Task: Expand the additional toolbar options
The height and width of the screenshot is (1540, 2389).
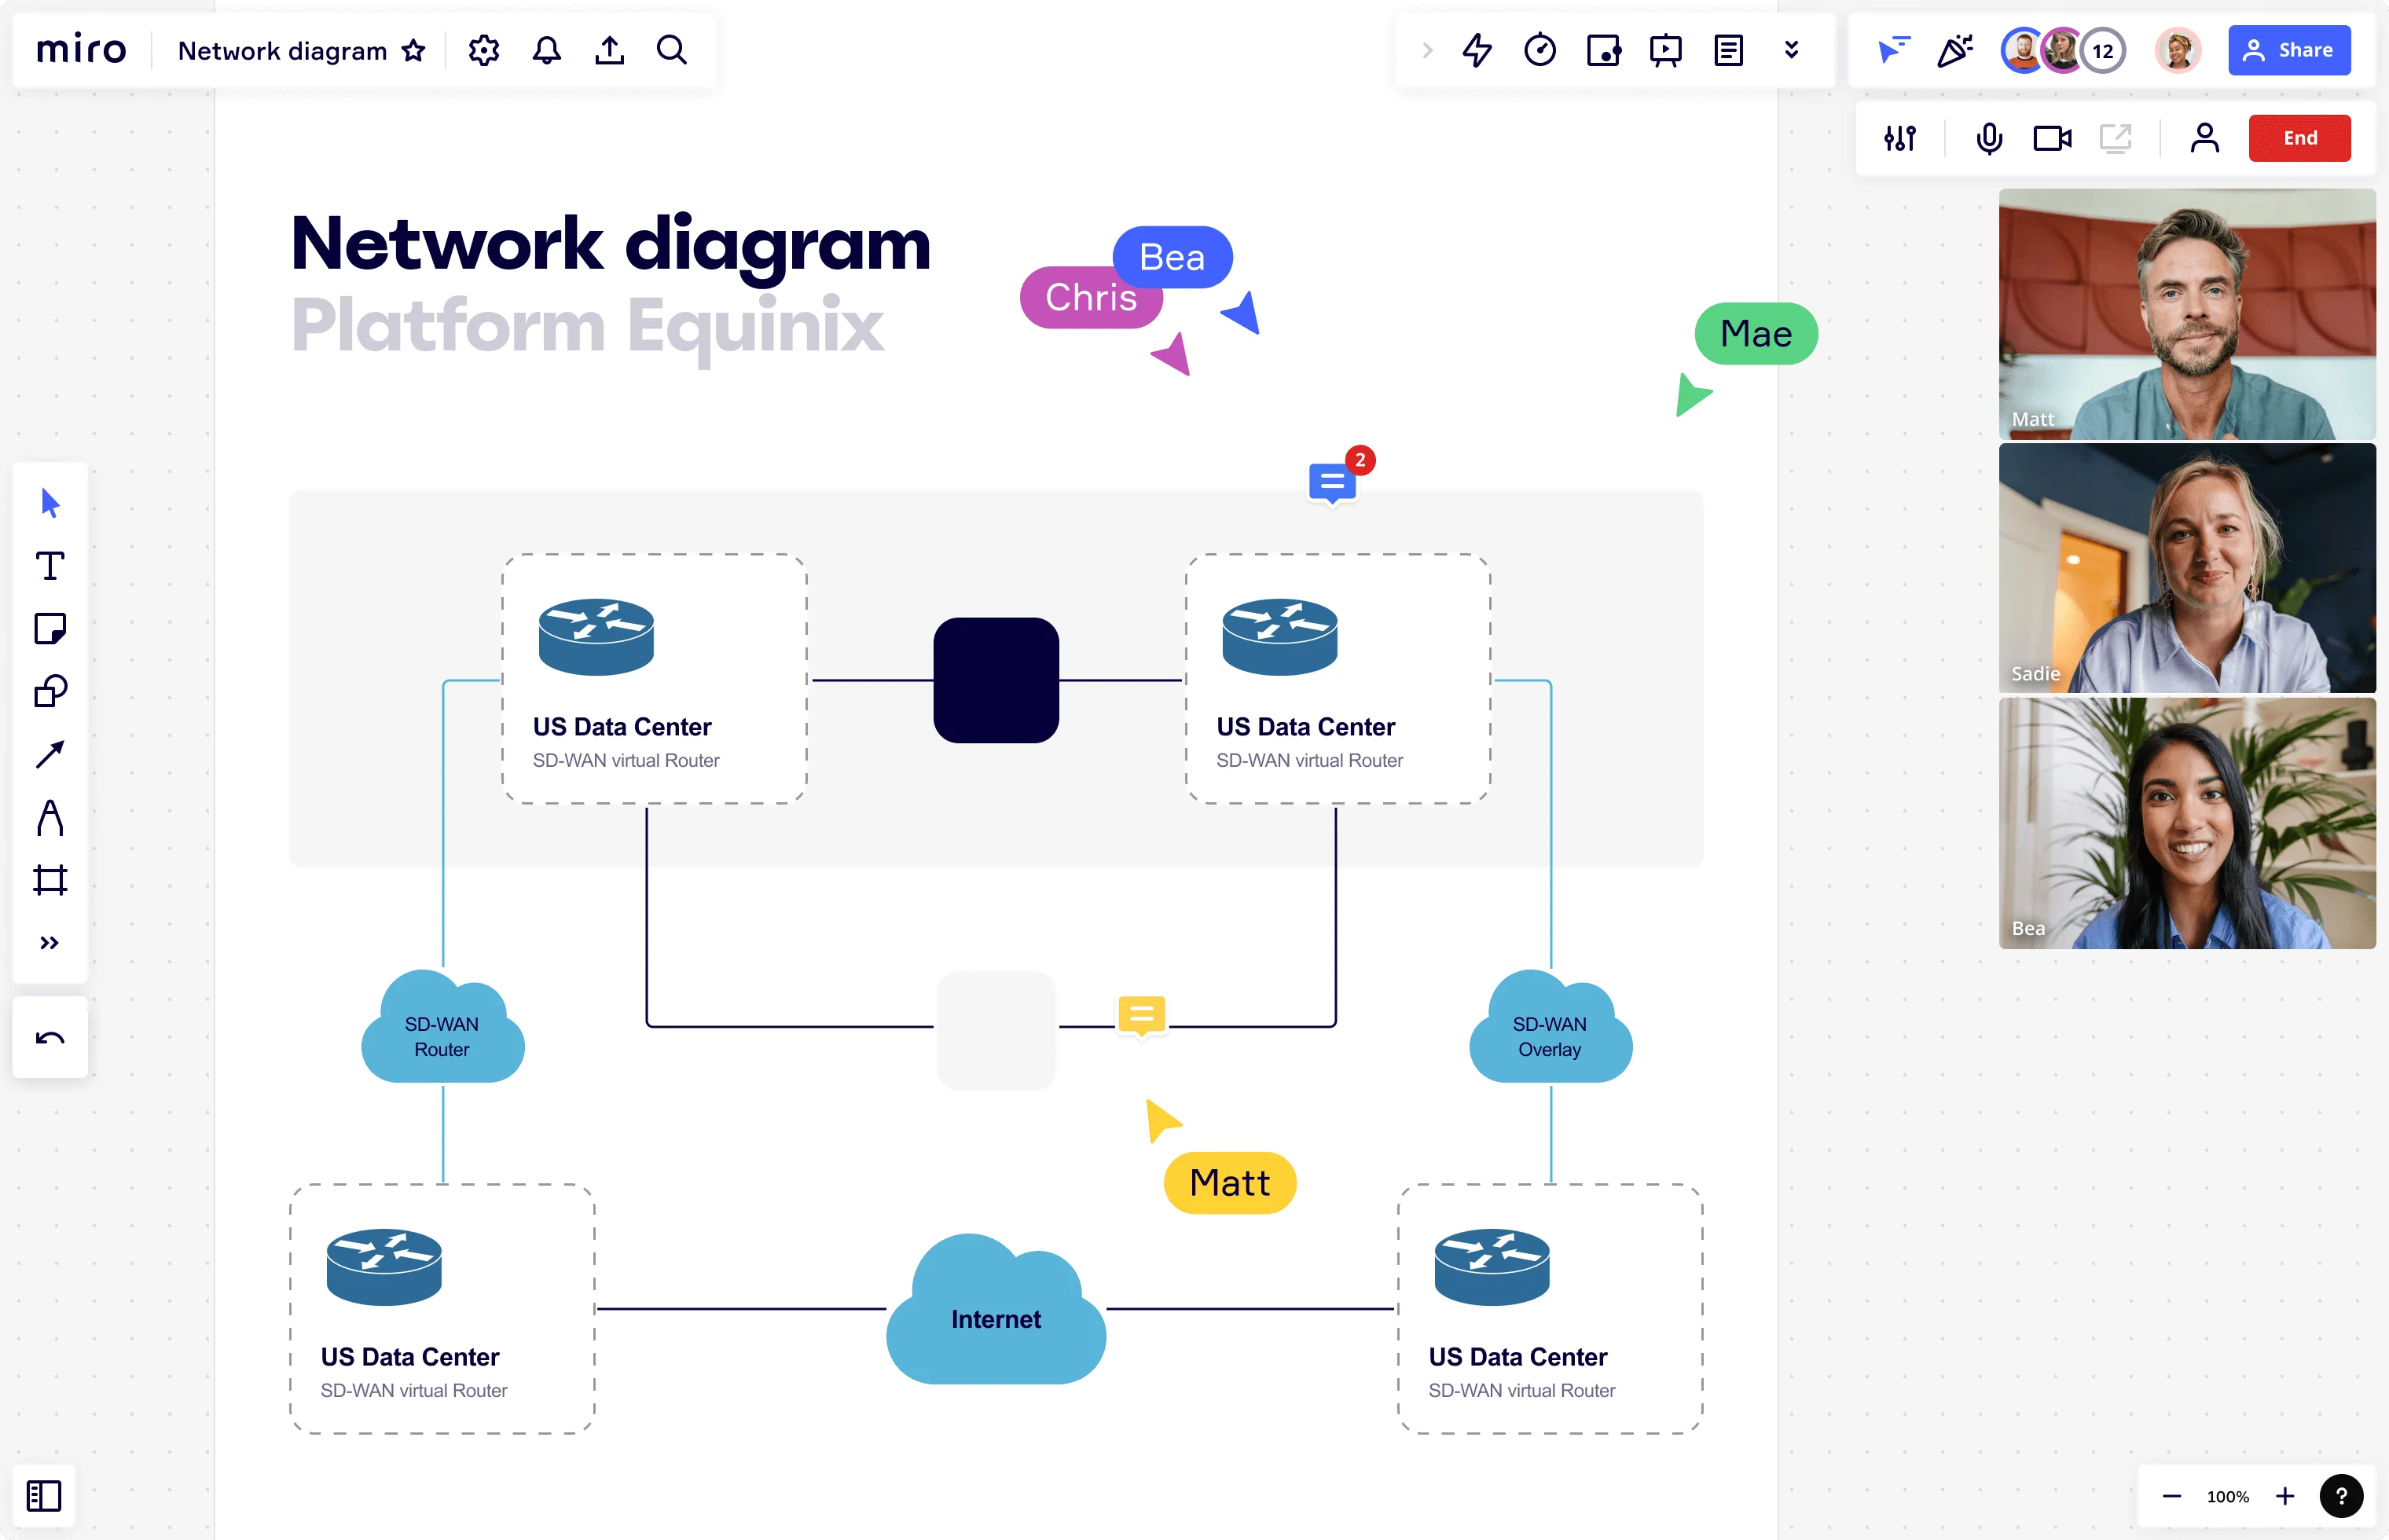Action: 50,941
